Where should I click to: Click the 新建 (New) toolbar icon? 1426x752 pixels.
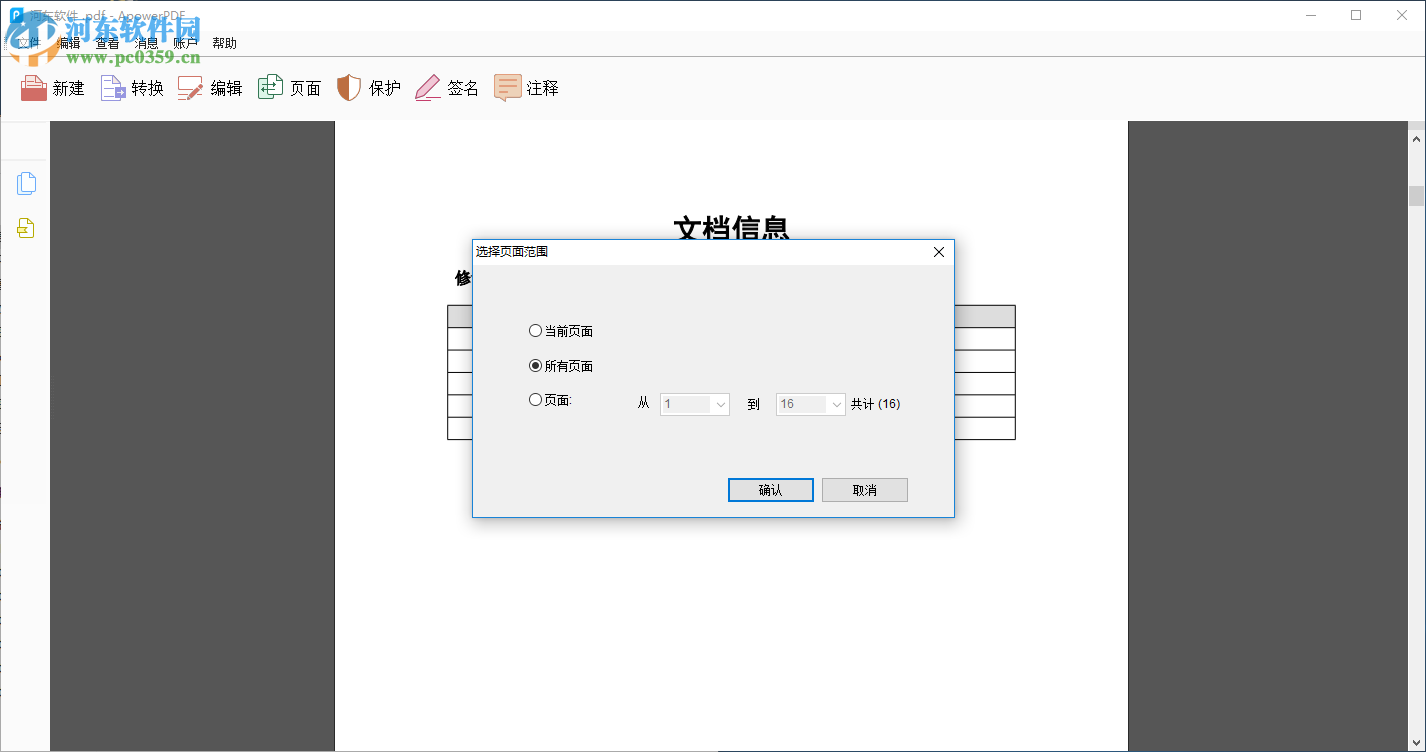coord(52,88)
